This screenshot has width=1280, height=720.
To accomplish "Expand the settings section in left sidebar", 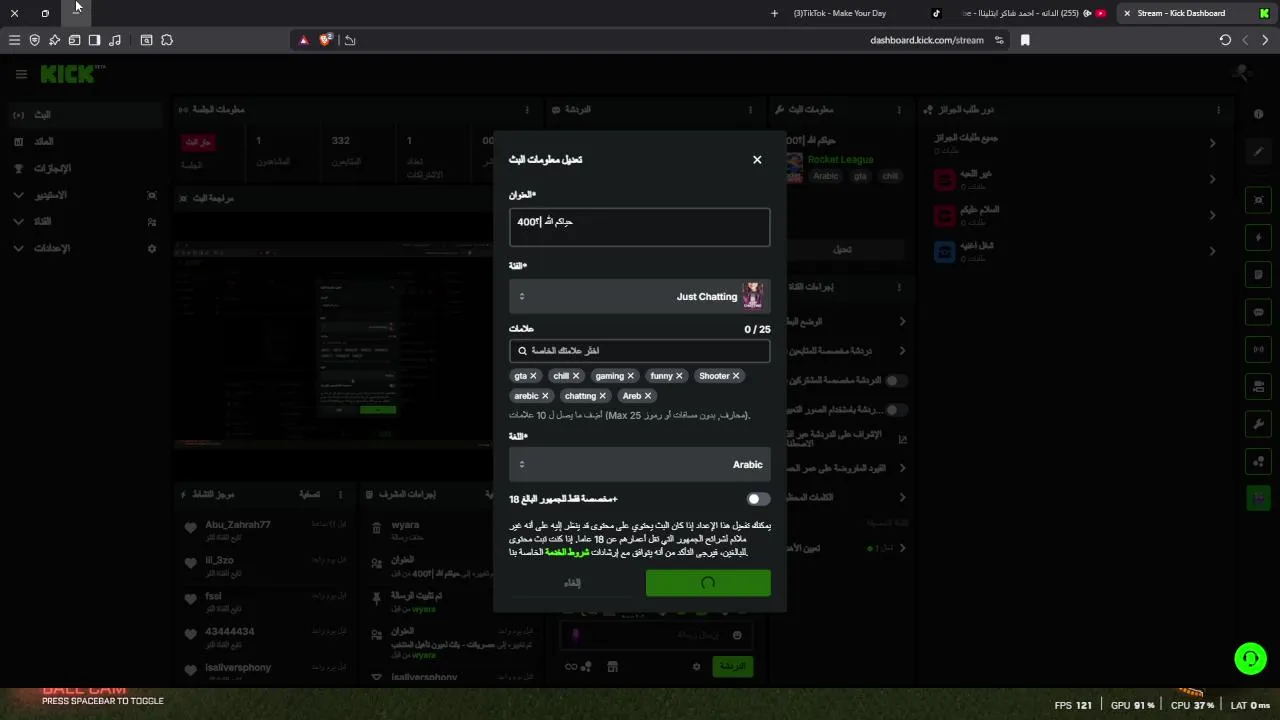I will coord(18,248).
